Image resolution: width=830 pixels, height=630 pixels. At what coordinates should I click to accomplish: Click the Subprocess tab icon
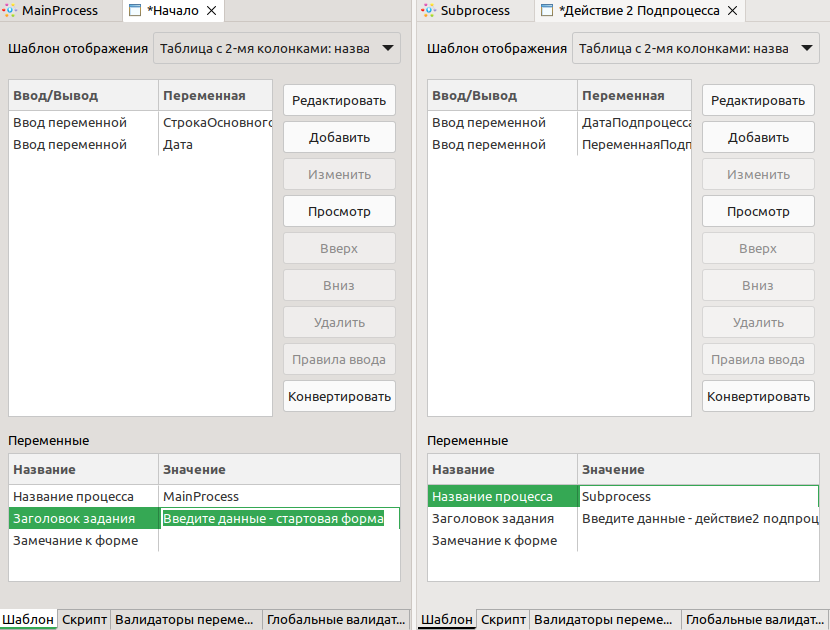click(x=428, y=11)
